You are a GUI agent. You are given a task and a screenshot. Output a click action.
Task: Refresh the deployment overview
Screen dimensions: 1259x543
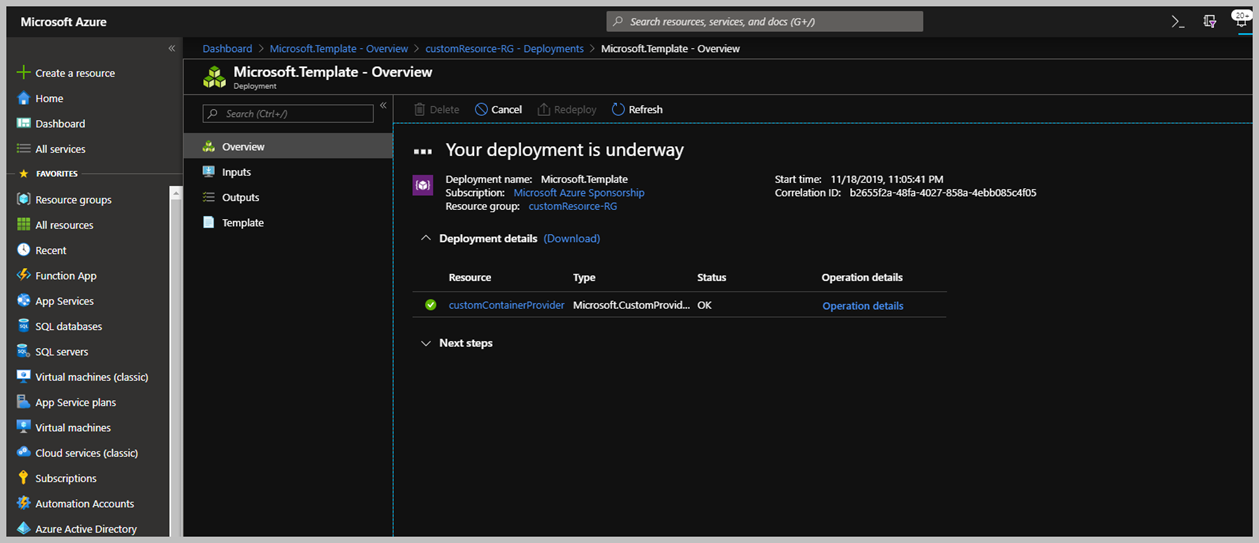click(637, 109)
